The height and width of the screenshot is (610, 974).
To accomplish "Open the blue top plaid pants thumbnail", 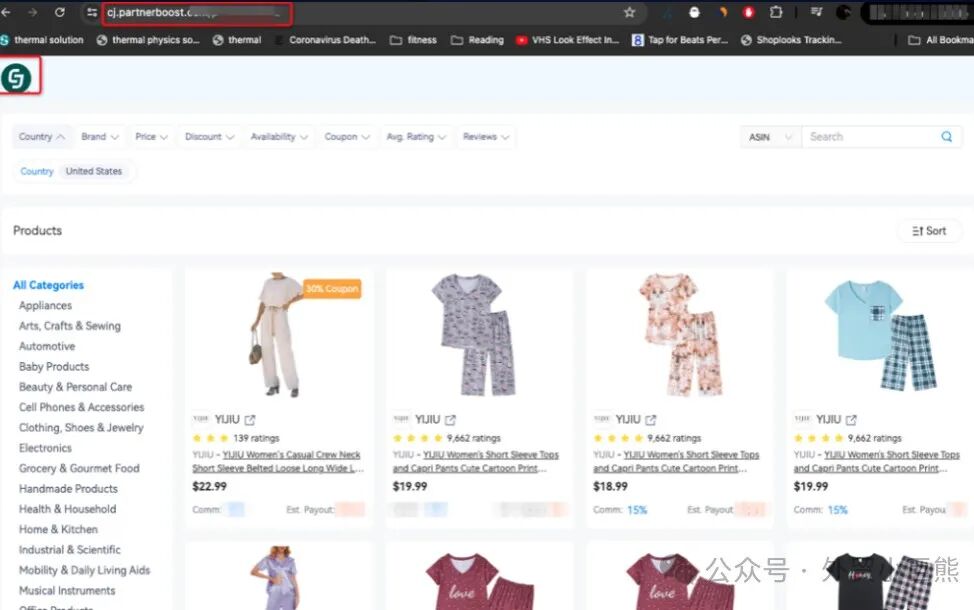I will (x=880, y=334).
